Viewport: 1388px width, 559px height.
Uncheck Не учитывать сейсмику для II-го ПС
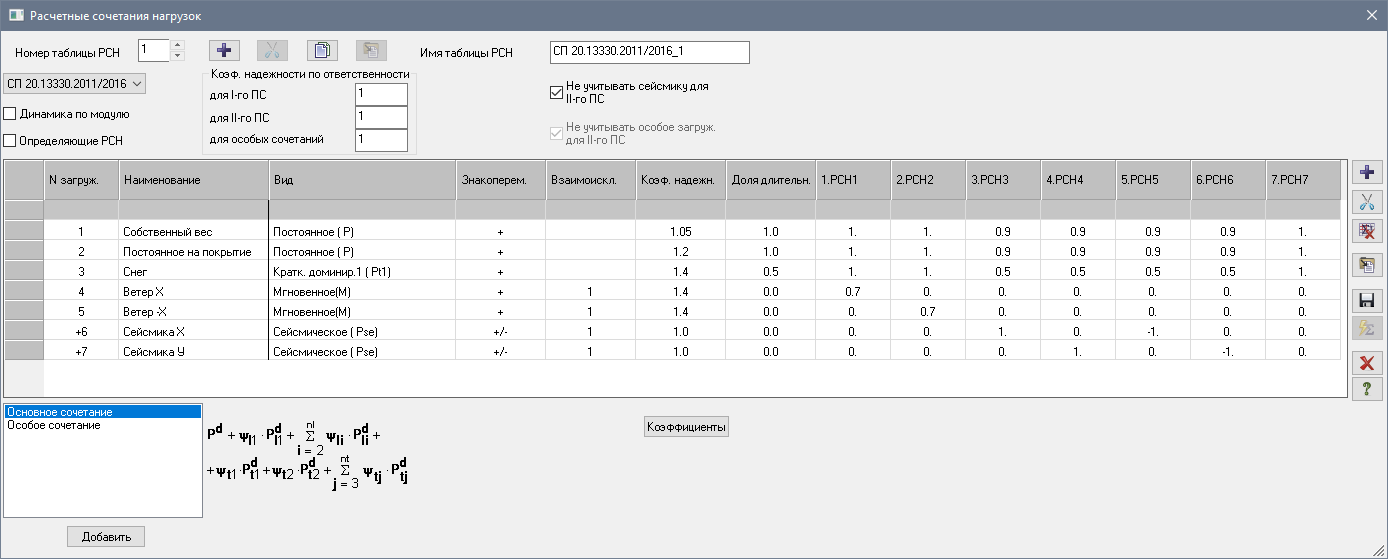click(557, 93)
